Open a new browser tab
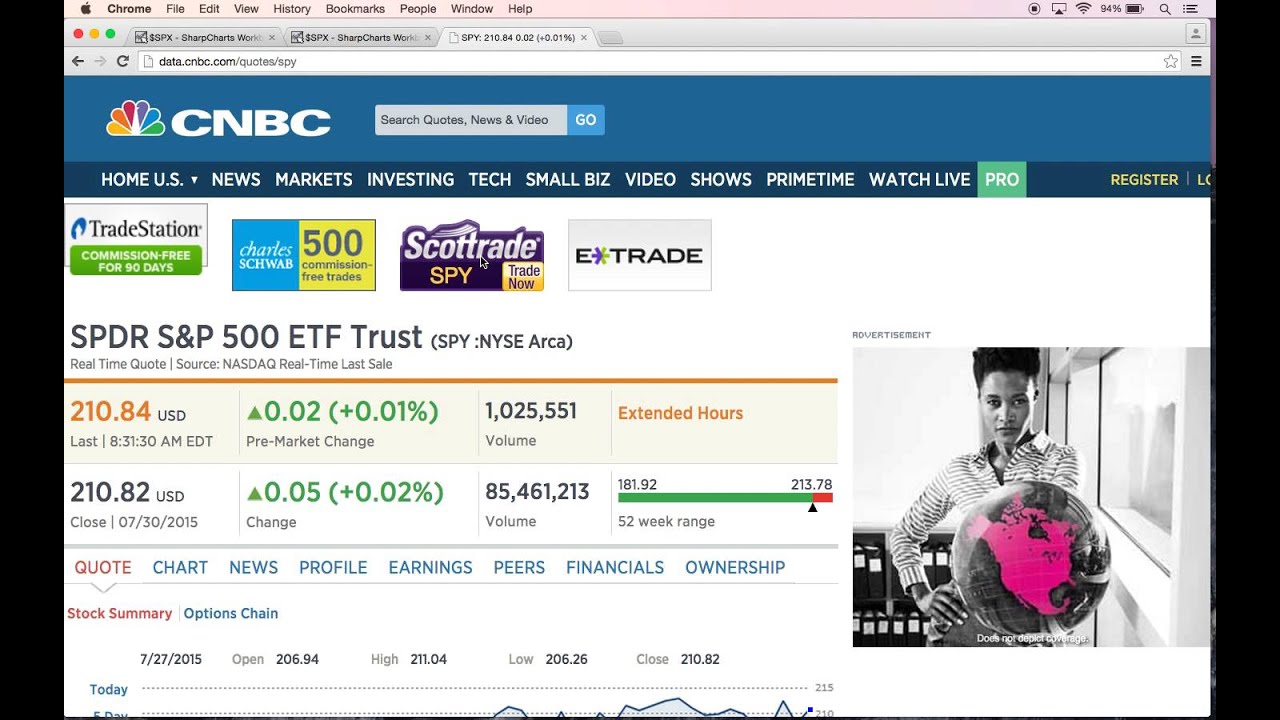The height and width of the screenshot is (720, 1280). pyautogui.click(x=610, y=38)
